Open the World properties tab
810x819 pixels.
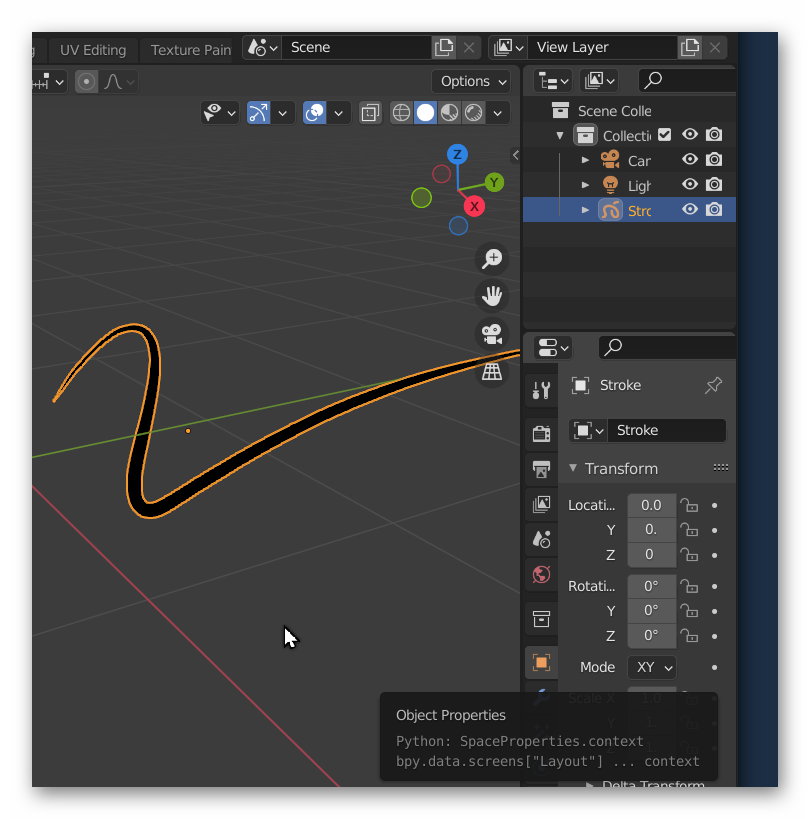(542, 575)
